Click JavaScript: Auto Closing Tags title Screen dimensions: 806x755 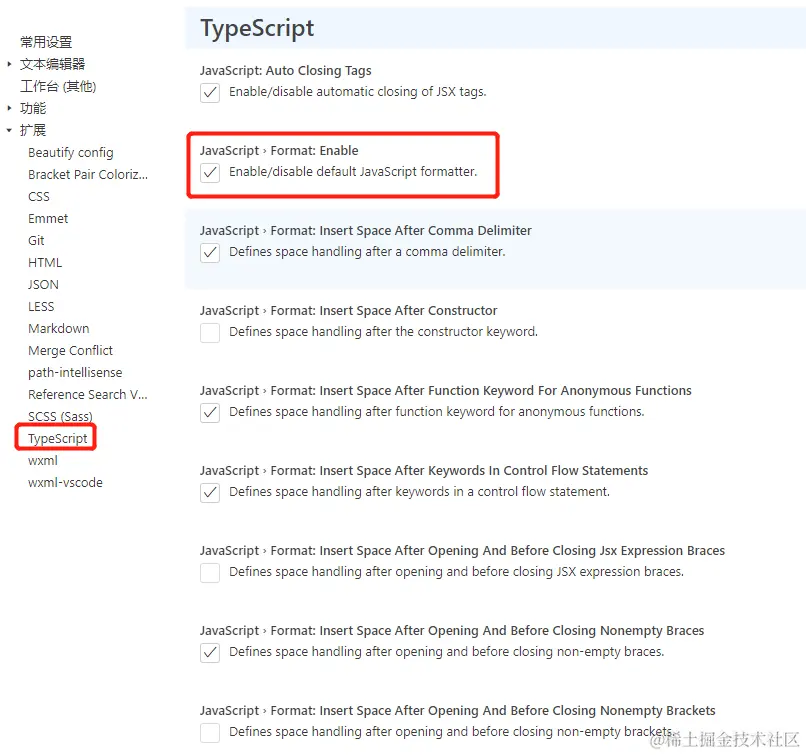coord(286,70)
